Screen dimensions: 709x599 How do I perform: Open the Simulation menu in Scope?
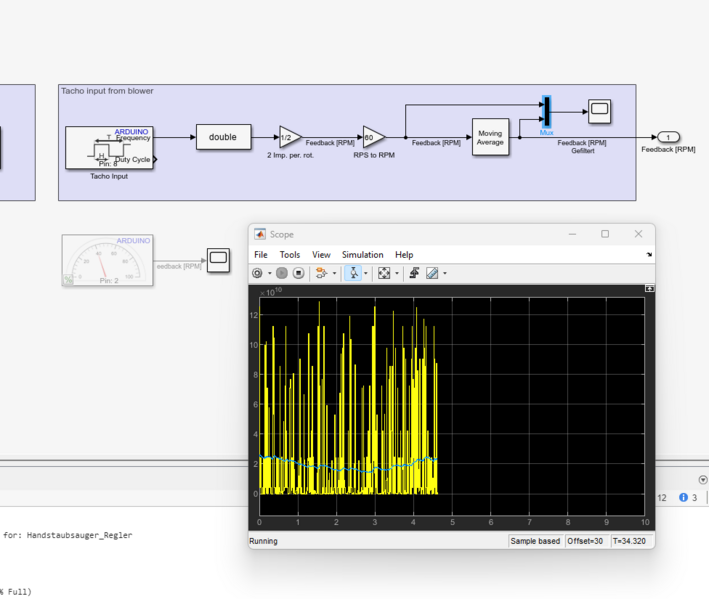click(x=362, y=255)
